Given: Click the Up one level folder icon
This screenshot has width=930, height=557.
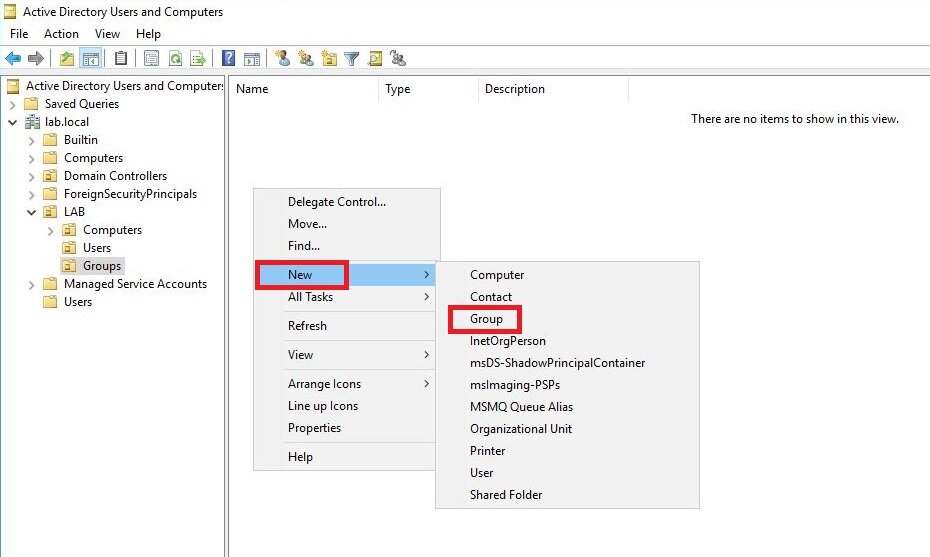Looking at the screenshot, I should coord(67,58).
